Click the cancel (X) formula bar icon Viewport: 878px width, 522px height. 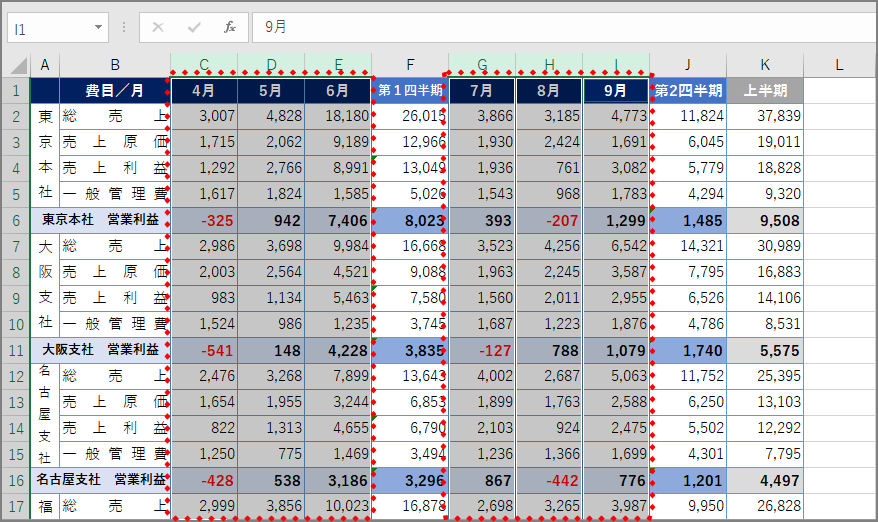pos(158,27)
